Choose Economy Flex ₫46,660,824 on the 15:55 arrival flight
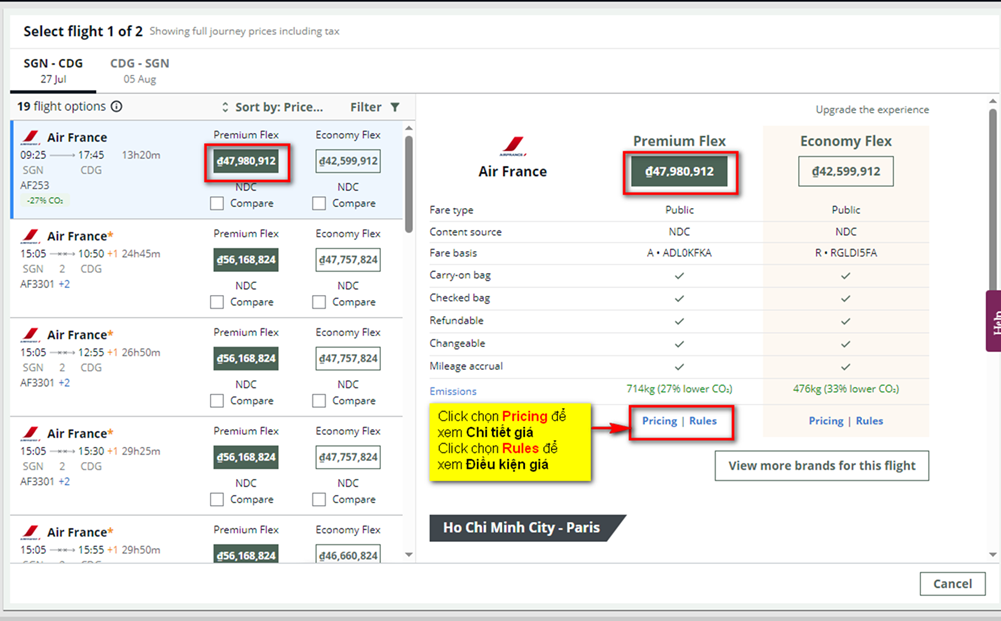The height and width of the screenshot is (621, 1001). [348, 555]
